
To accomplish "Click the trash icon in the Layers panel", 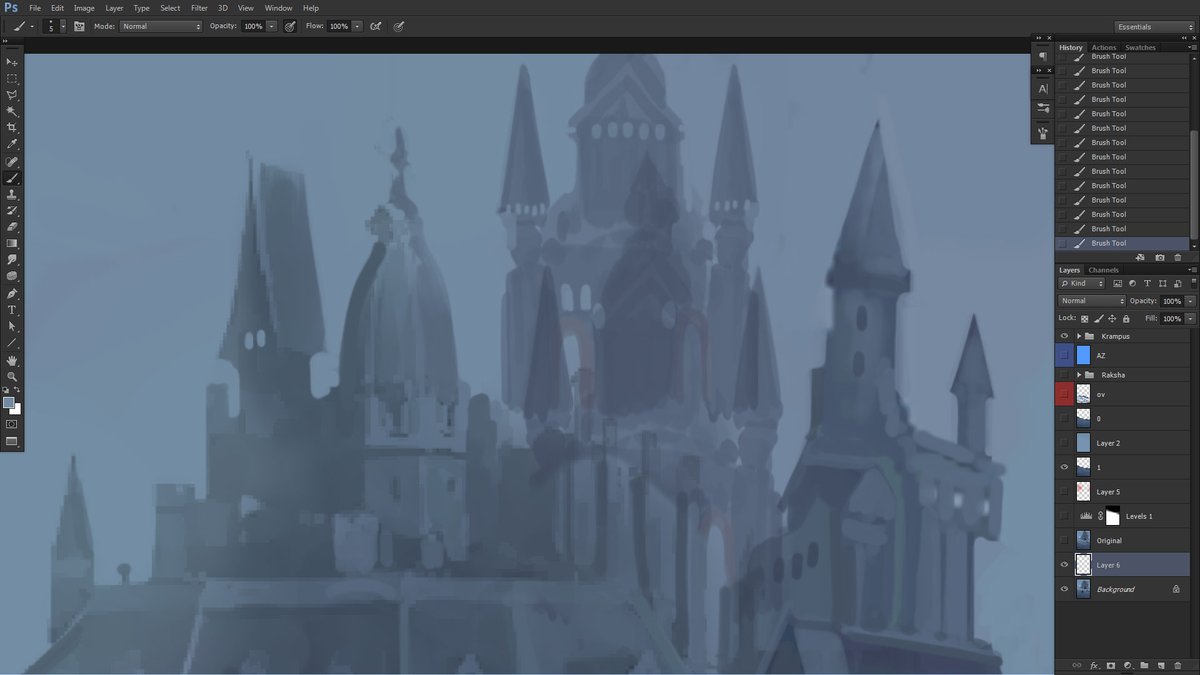I will click(x=1178, y=665).
